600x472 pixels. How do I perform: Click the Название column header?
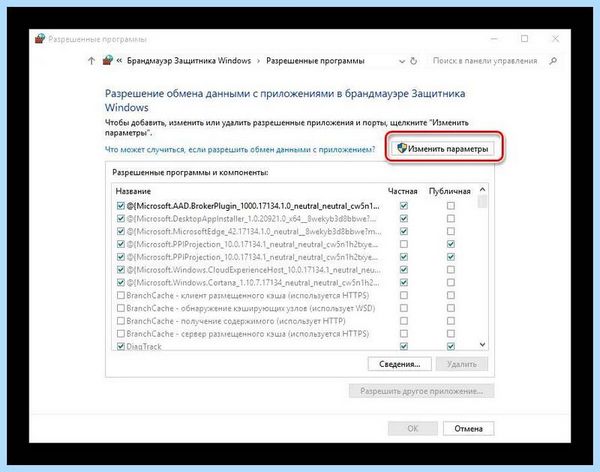tap(133, 191)
